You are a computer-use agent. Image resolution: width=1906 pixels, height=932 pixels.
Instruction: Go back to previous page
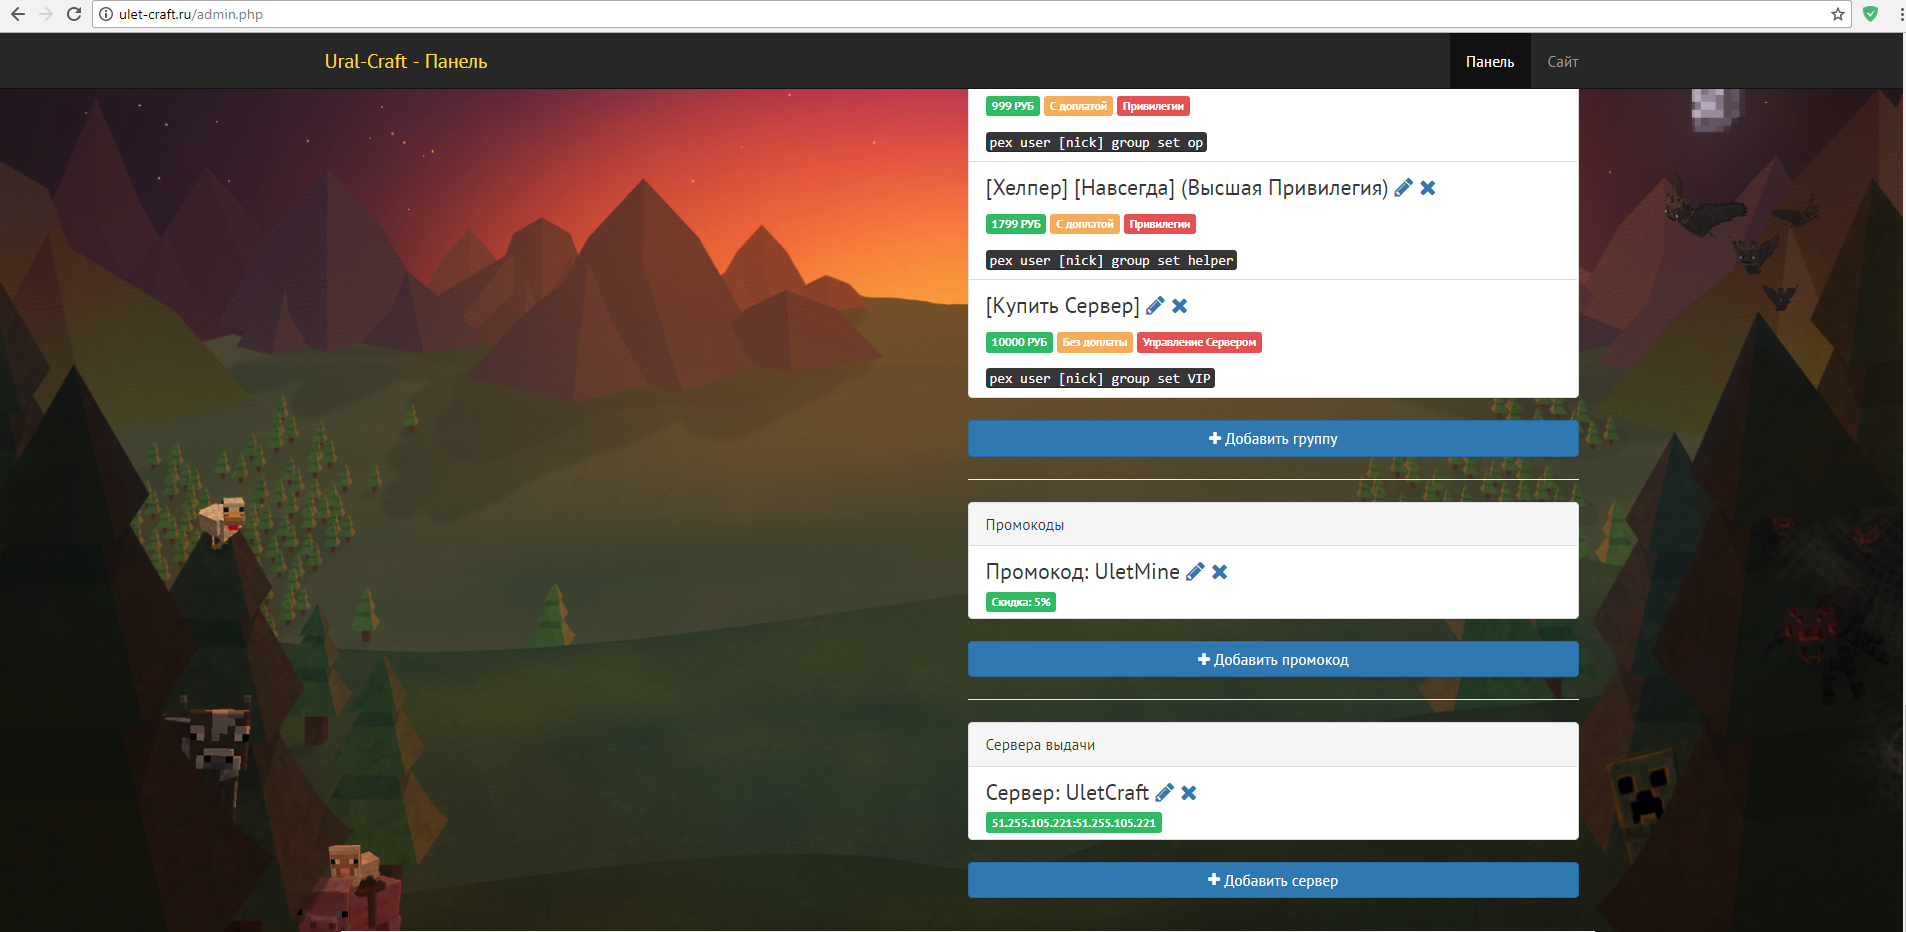point(18,14)
